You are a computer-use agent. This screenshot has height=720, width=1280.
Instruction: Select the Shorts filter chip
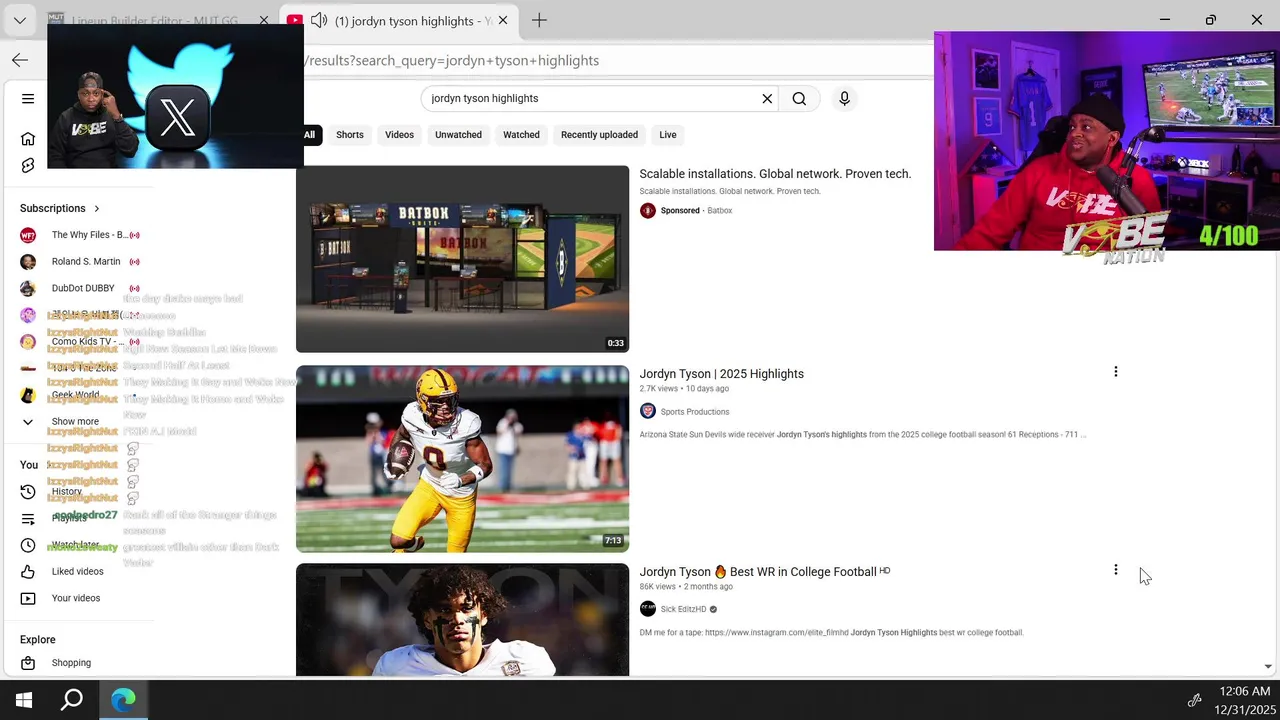click(x=350, y=135)
